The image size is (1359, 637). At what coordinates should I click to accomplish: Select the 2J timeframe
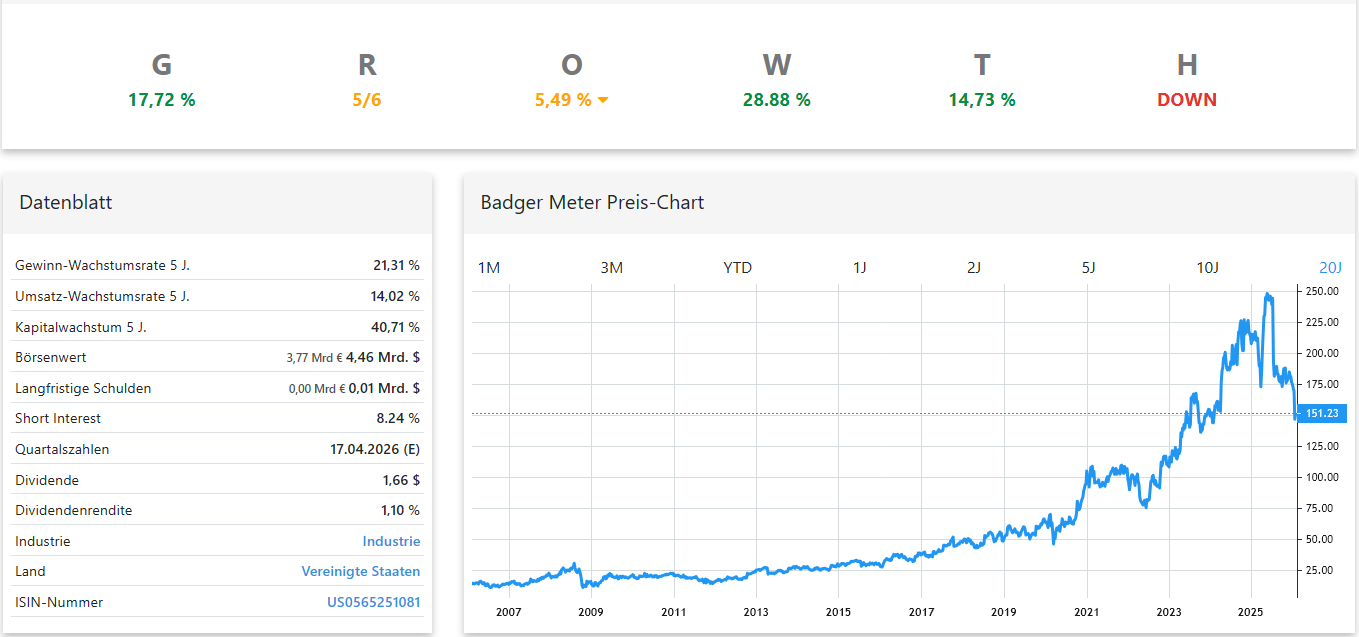pyautogui.click(x=975, y=267)
